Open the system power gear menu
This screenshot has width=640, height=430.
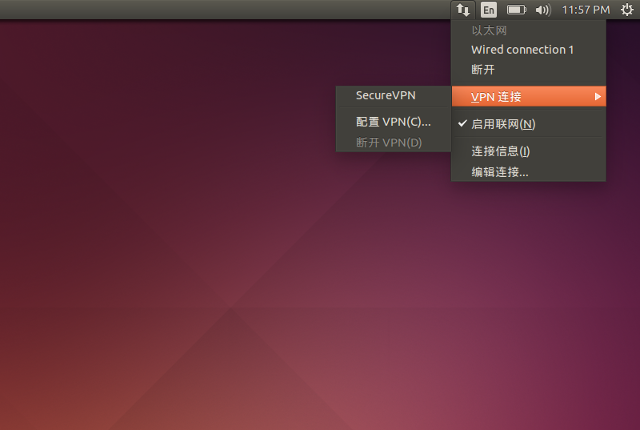click(x=627, y=10)
